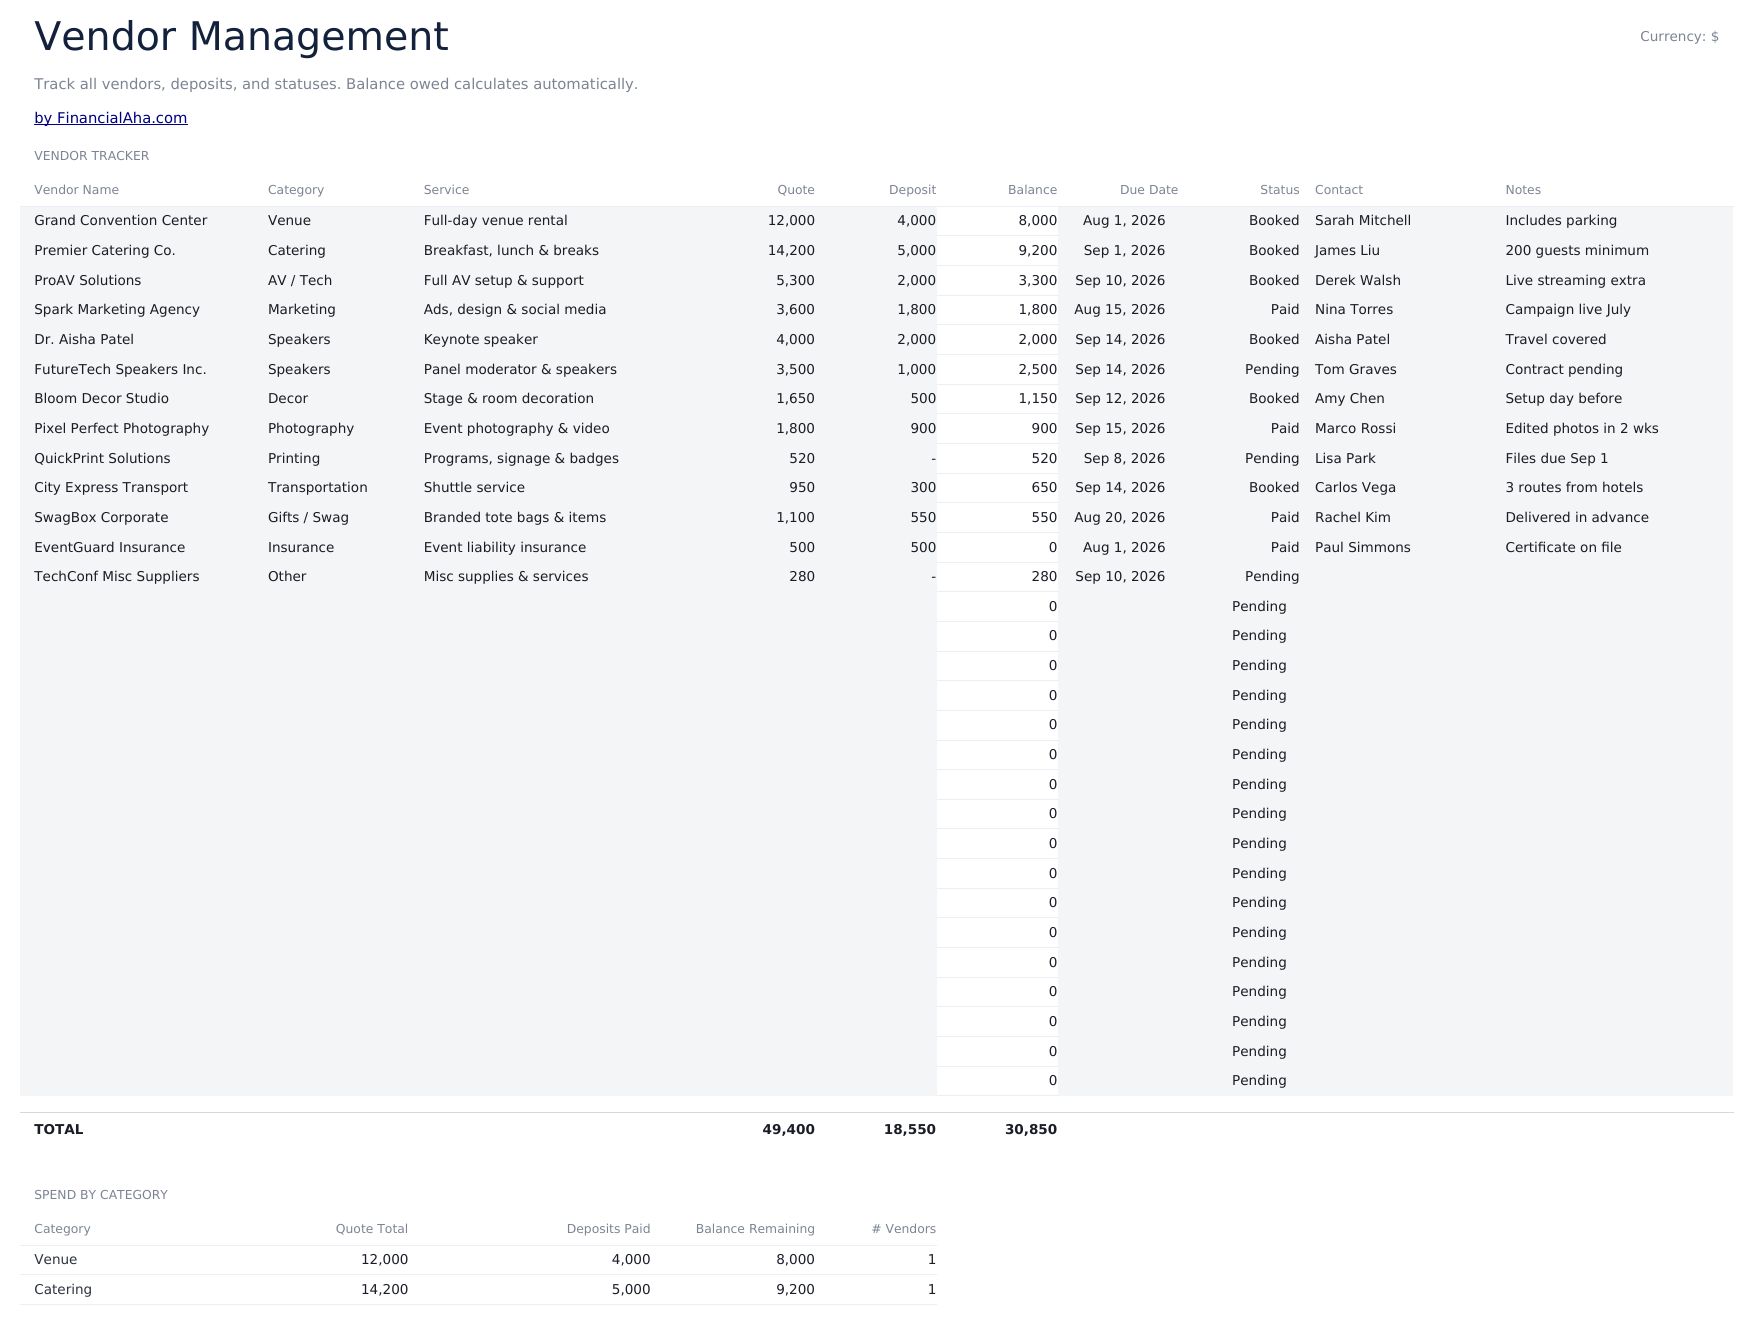The image size is (1754, 1325).
Task: Click the James Liu contact cell
Action: [1347, 251]
